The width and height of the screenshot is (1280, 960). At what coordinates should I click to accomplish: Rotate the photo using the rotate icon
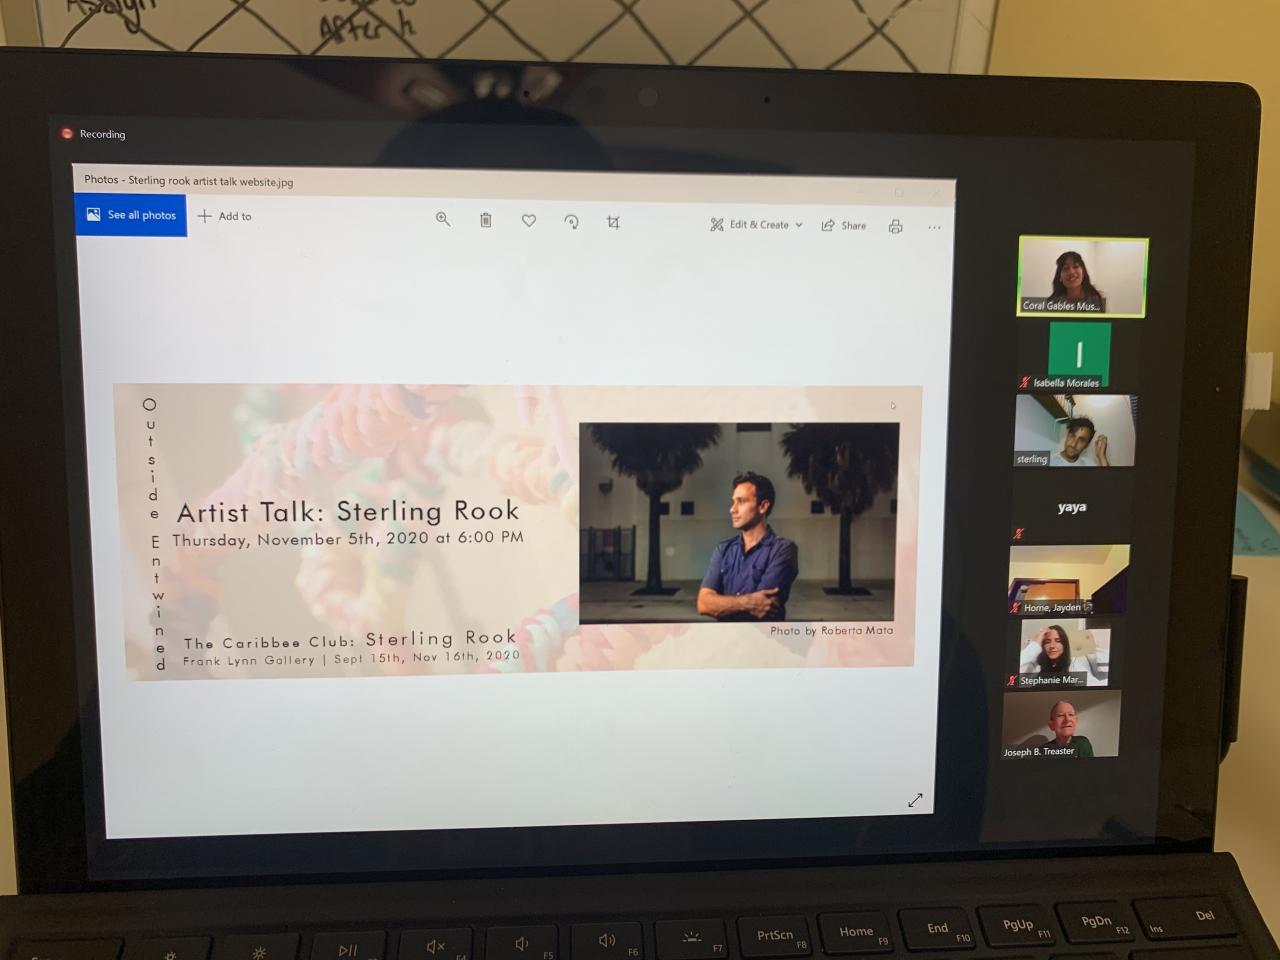click(571, 222)
